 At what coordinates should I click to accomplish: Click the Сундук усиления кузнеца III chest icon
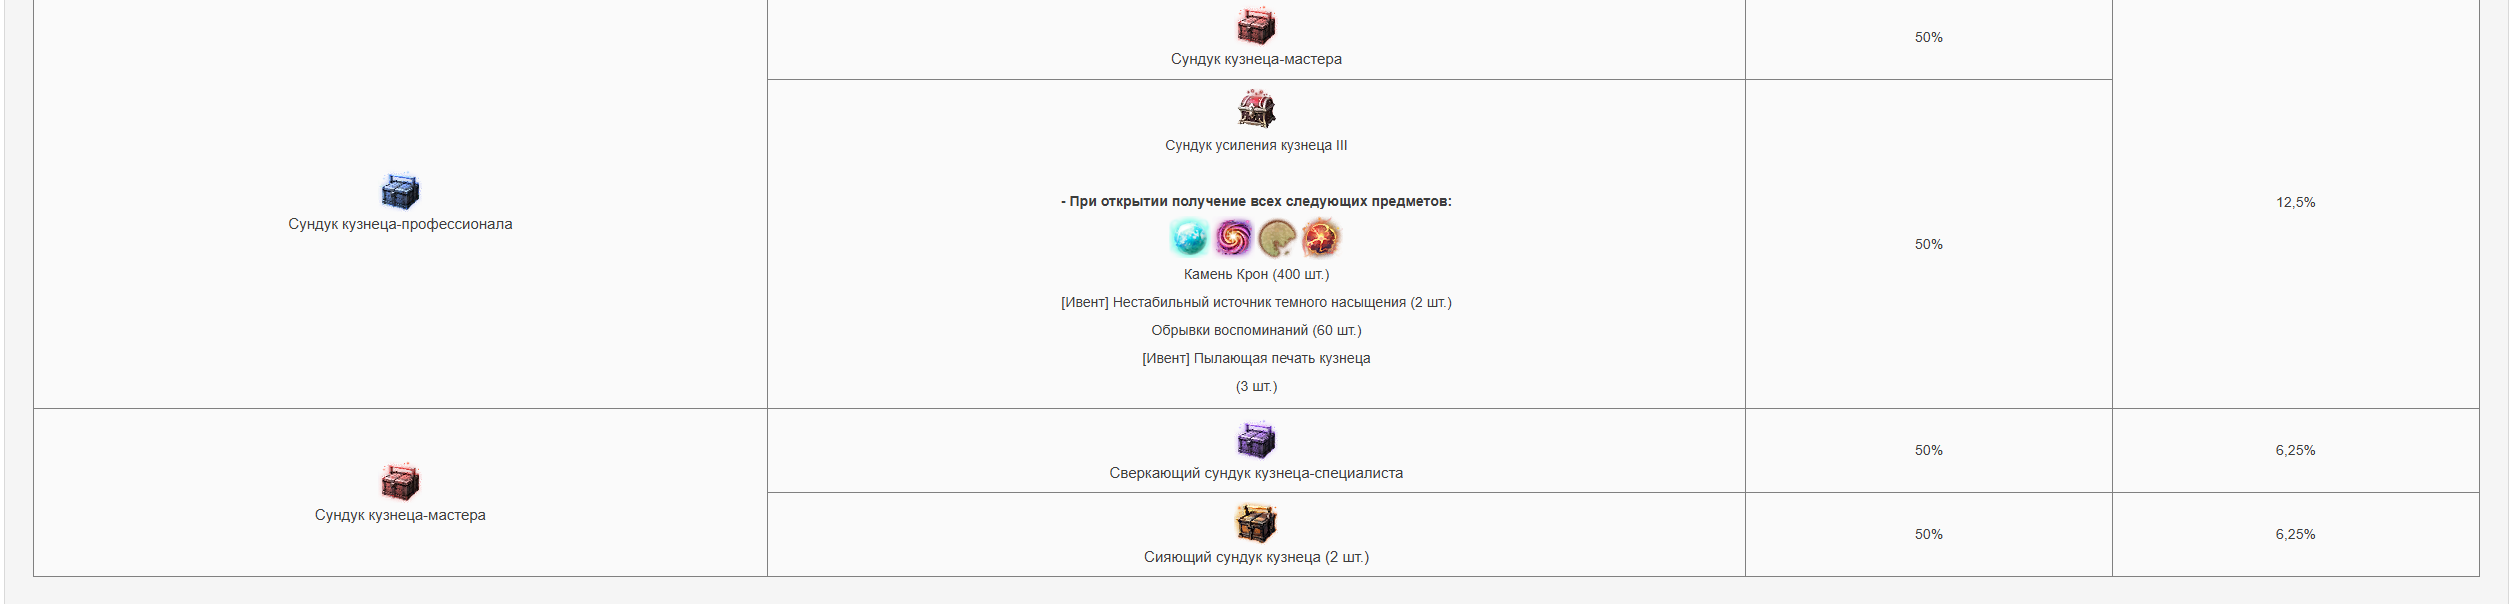(x=1256, y=108)
